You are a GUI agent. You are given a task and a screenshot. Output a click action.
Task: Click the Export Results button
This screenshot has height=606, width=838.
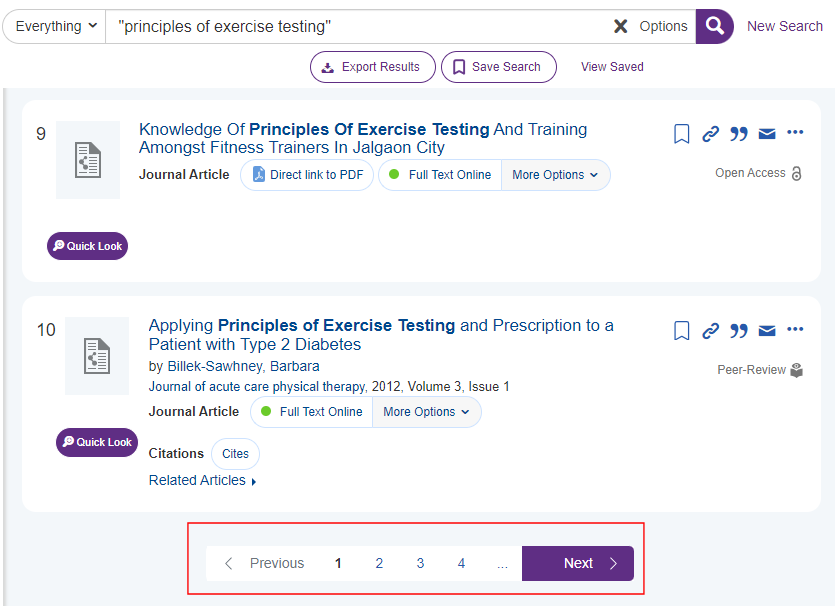pyautogui.click(x=372, y=67)
